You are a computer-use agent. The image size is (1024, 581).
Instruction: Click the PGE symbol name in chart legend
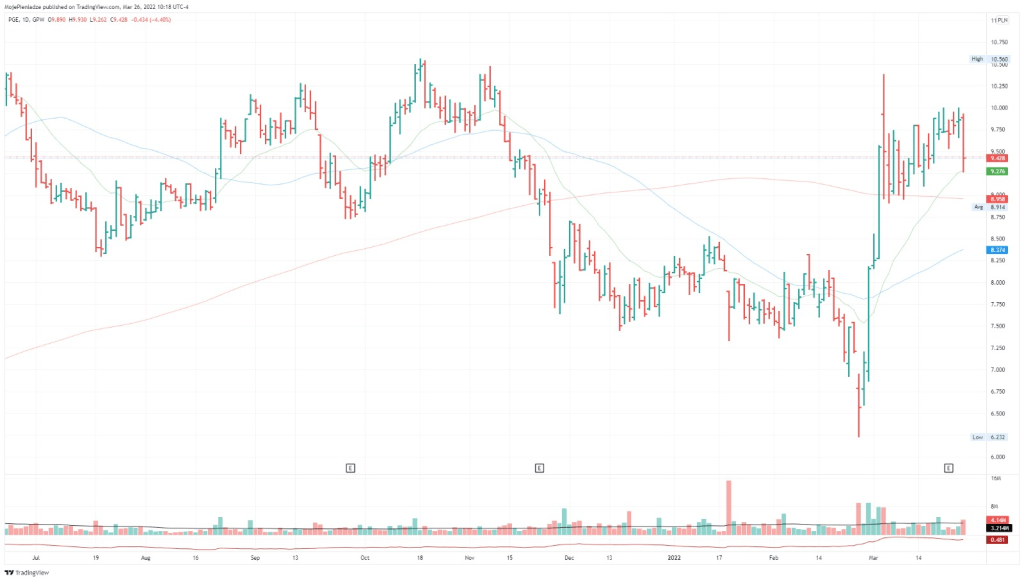[x=14, y=19]
